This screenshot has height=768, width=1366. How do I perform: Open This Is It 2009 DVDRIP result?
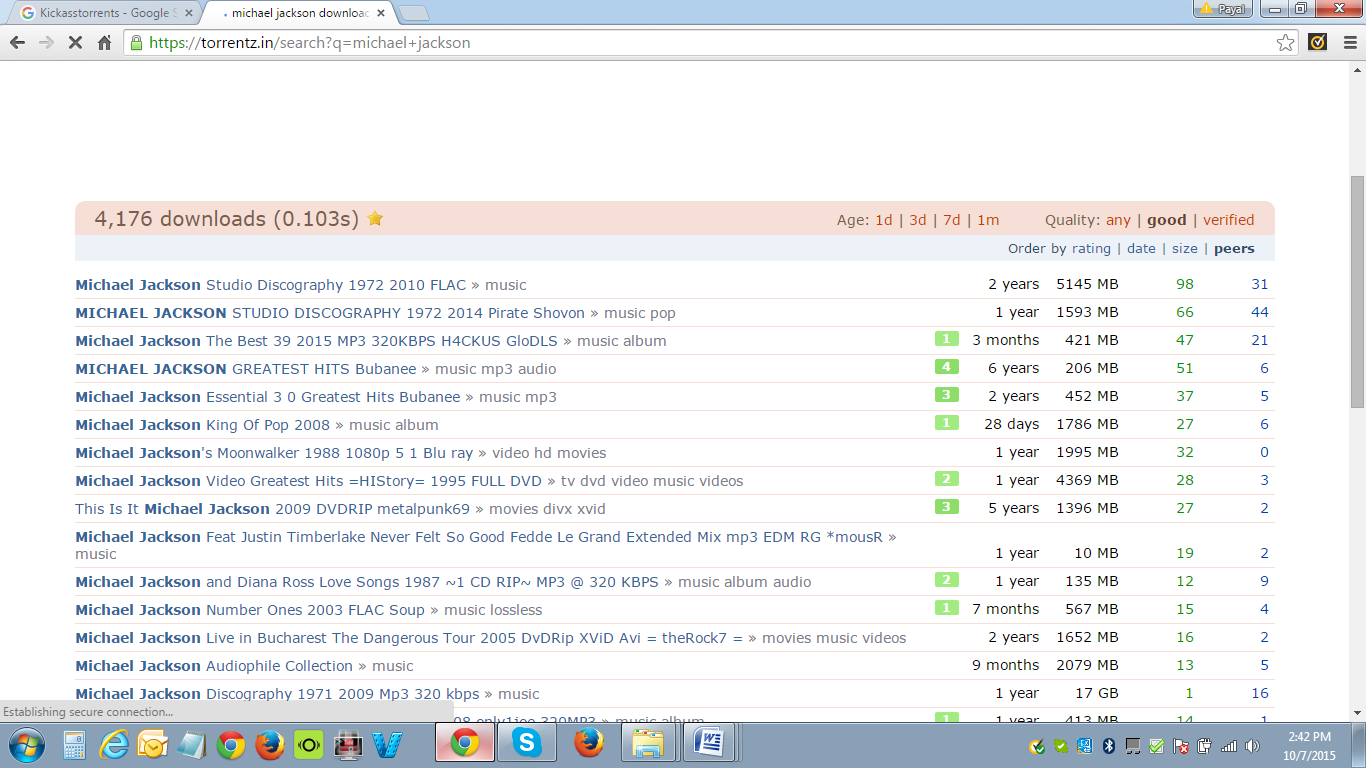coord(272,509)
